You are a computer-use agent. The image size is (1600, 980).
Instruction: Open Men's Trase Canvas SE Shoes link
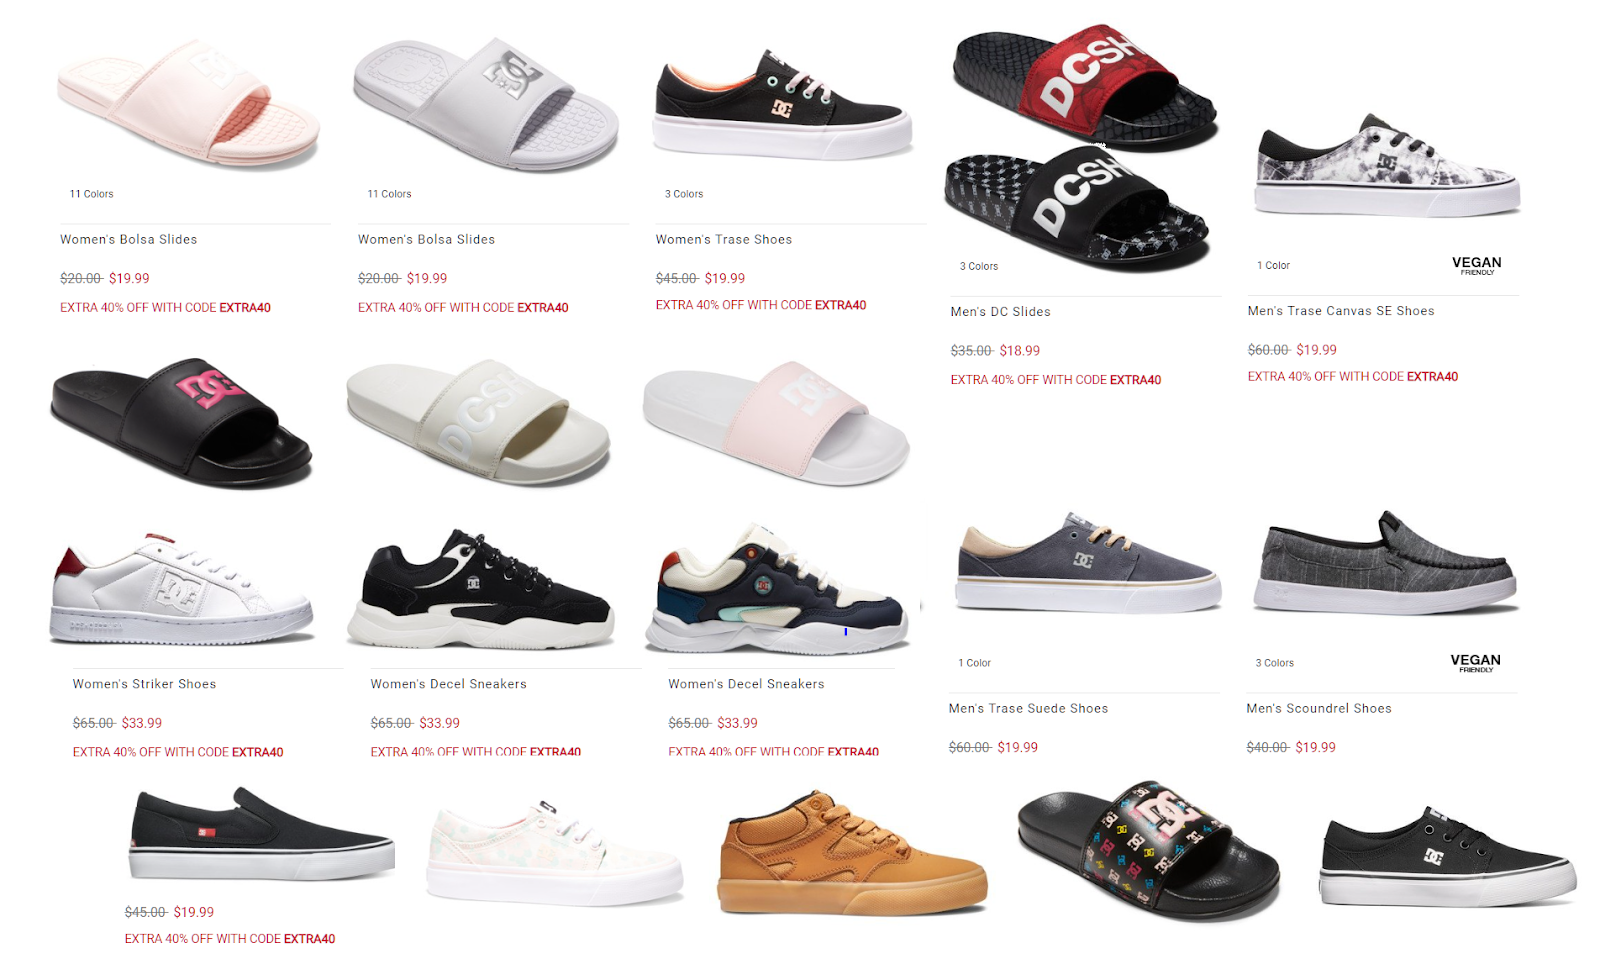pyautogui.click(x=1341, y=311)
